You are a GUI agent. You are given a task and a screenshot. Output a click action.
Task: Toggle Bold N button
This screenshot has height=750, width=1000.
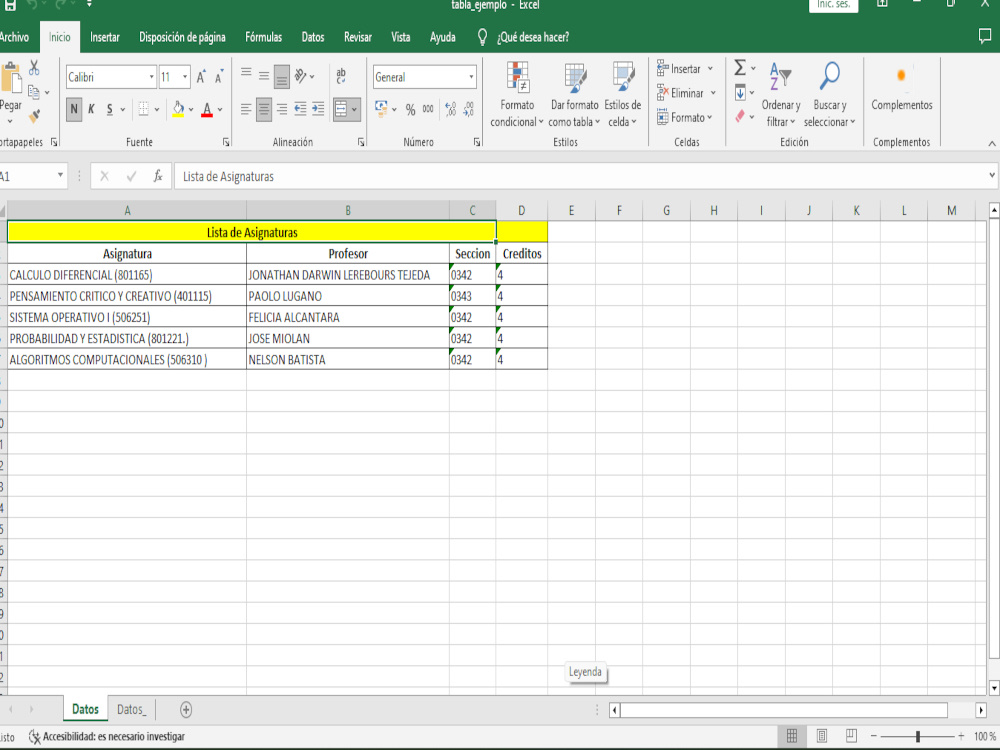74,109
